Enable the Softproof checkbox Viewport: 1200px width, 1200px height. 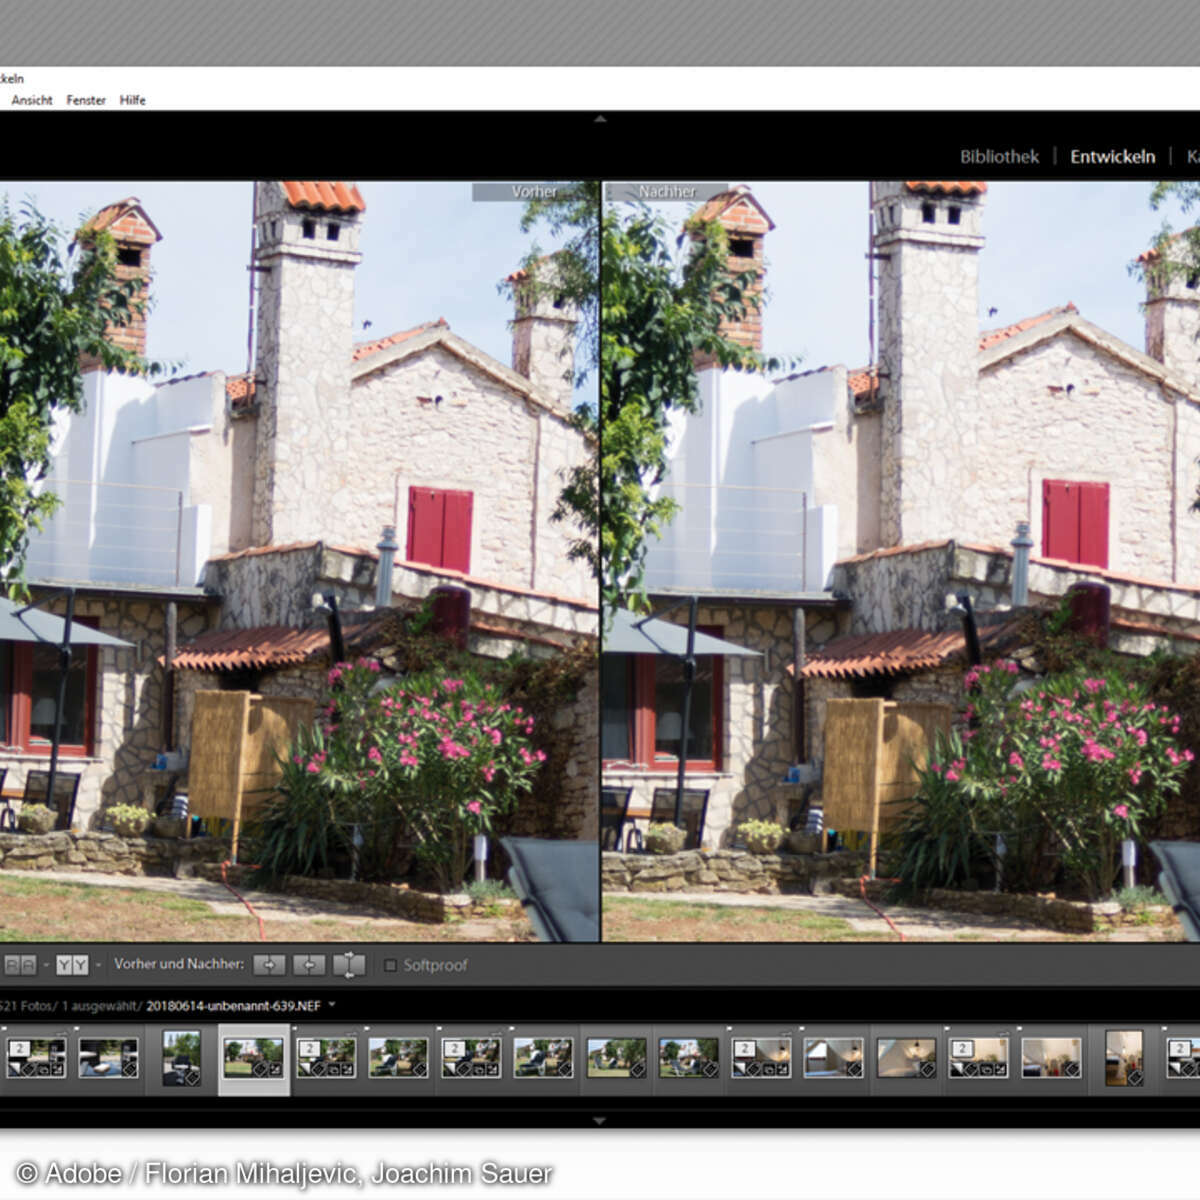click(x=390, y=965)
